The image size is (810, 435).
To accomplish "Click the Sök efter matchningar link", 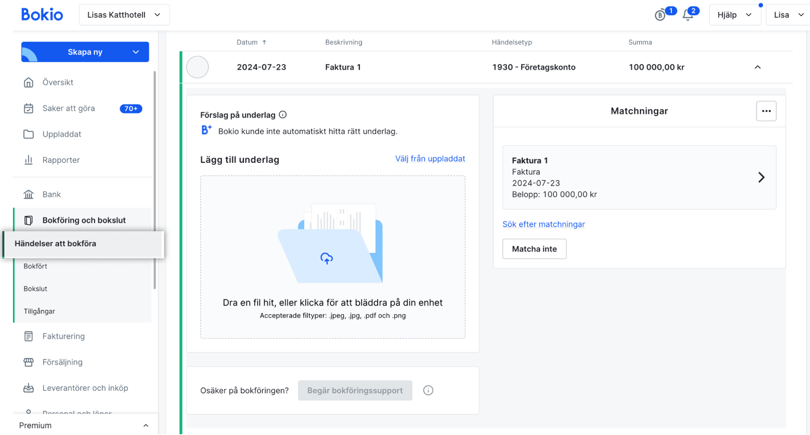I will (x=543, y=224).
